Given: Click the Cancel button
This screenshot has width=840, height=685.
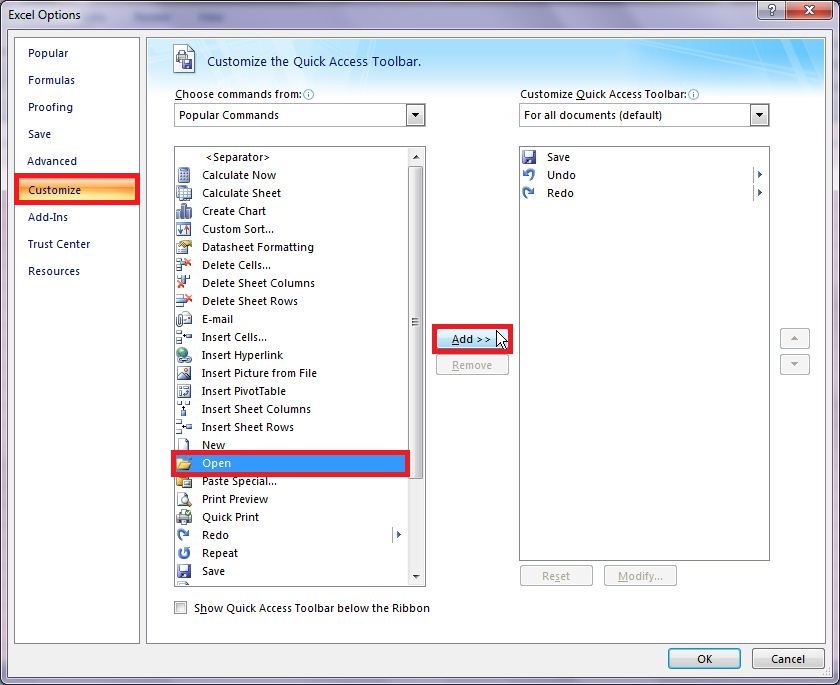Looking at the screenshot, I should point(788,659).
